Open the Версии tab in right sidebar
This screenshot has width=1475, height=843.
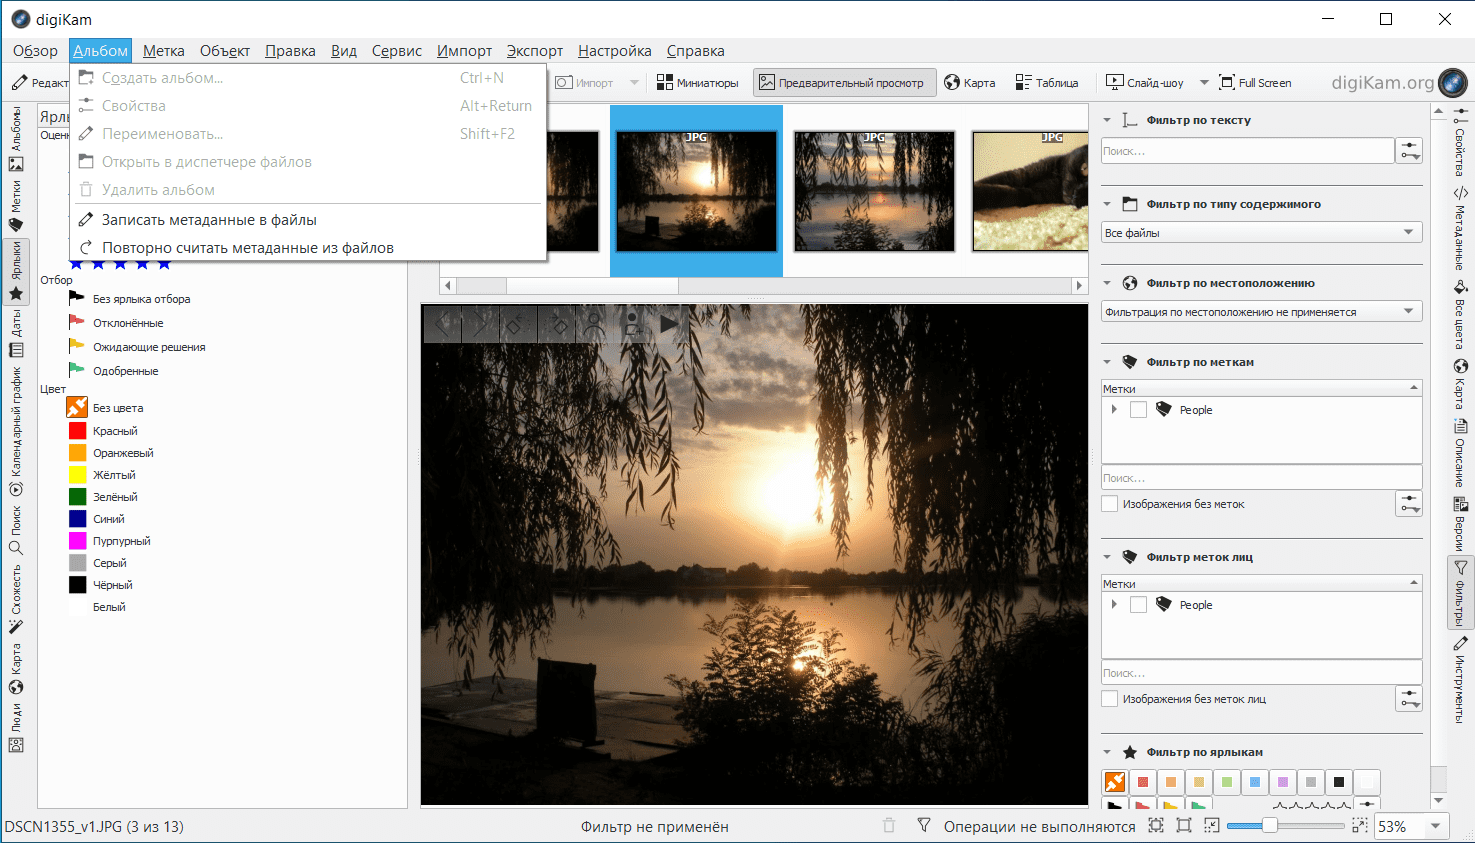coord(1460,524)
